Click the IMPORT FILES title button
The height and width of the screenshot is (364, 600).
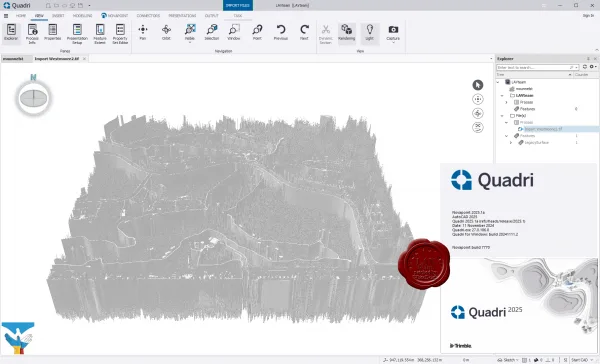[x=238, y=5]
